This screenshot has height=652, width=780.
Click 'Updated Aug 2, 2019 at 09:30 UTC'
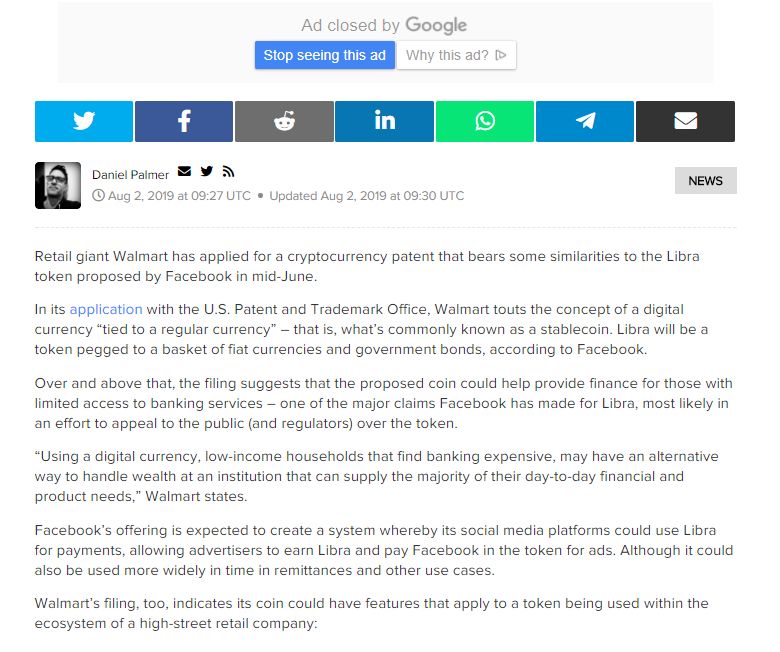click(367, 195)
